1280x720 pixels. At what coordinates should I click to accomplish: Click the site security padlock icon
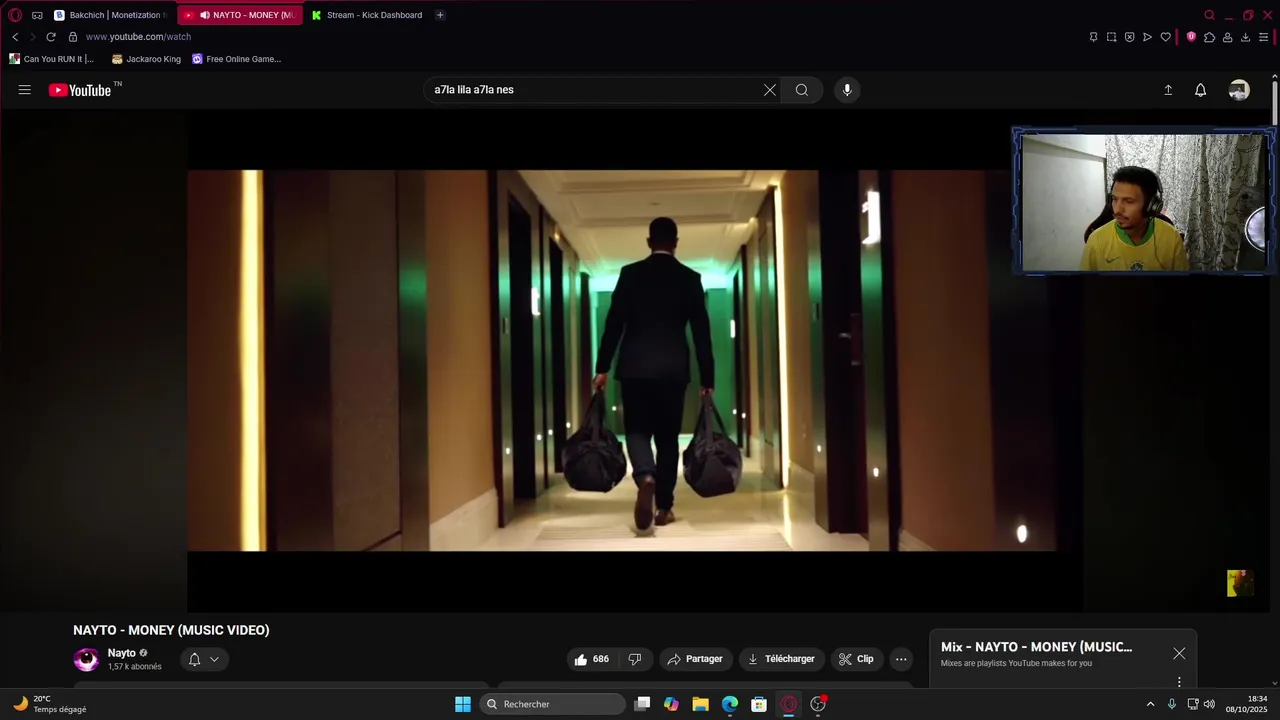(x=73, y=37)
